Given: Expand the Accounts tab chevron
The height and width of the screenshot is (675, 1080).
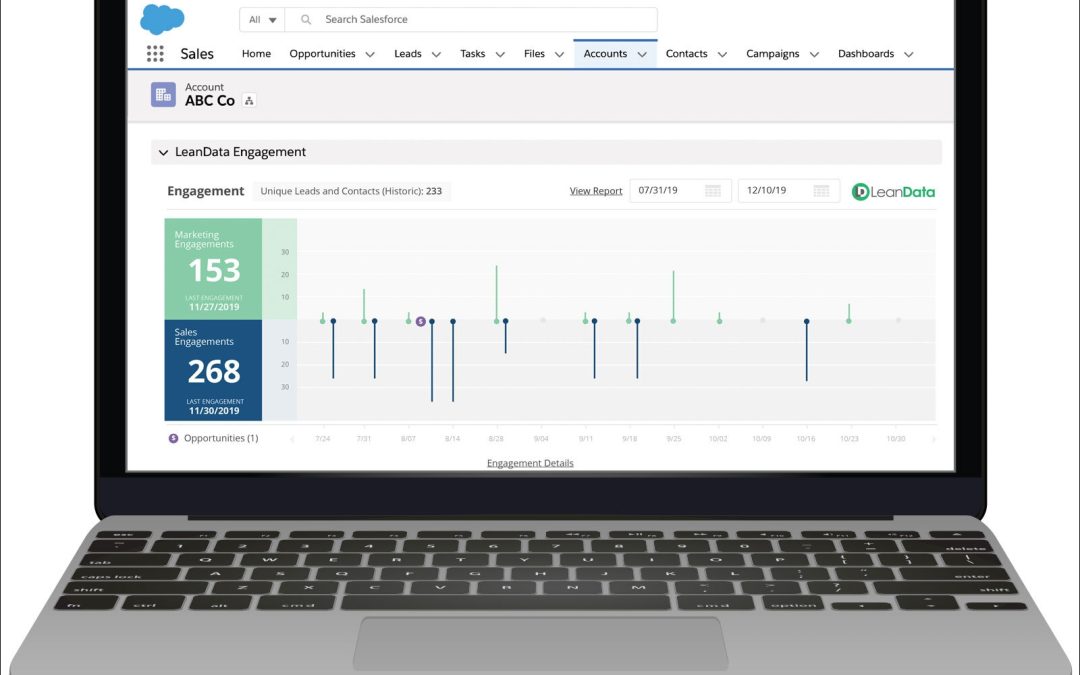Looking at the screenshot, I should tap(642, 54).
